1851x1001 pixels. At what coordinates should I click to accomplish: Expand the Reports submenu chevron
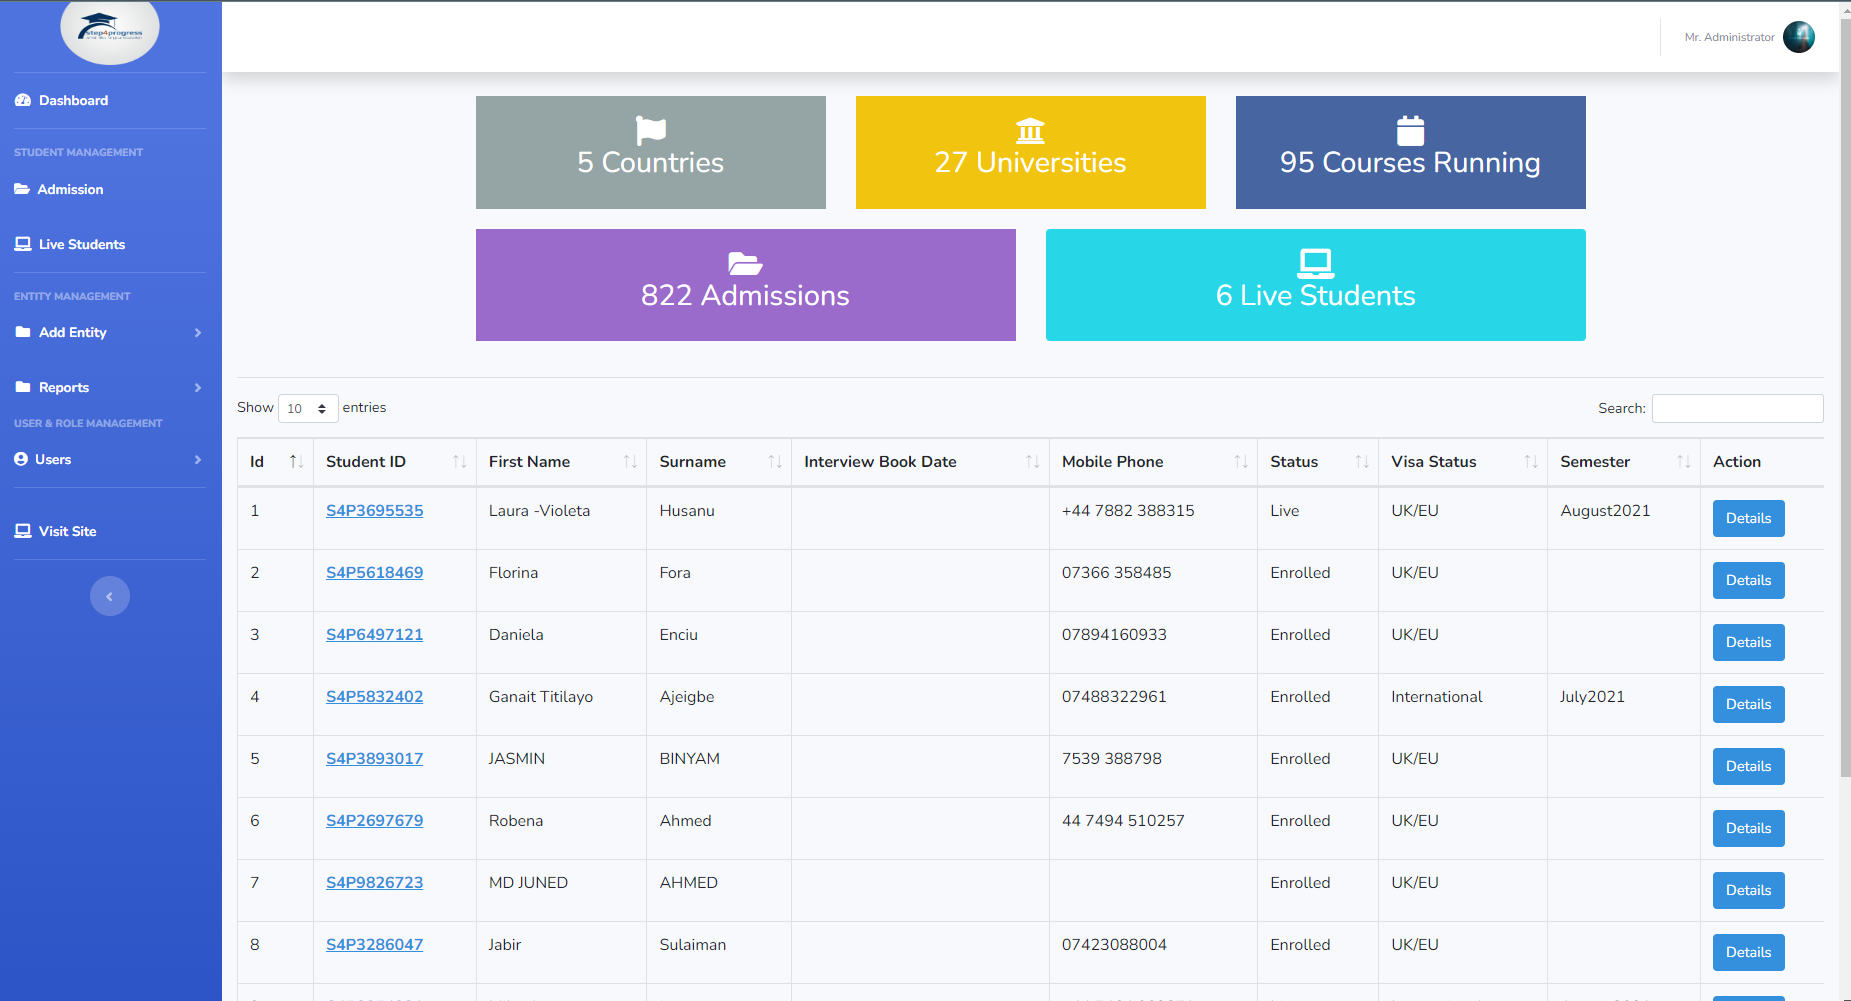pyautogui.click(x=198, y=387)
